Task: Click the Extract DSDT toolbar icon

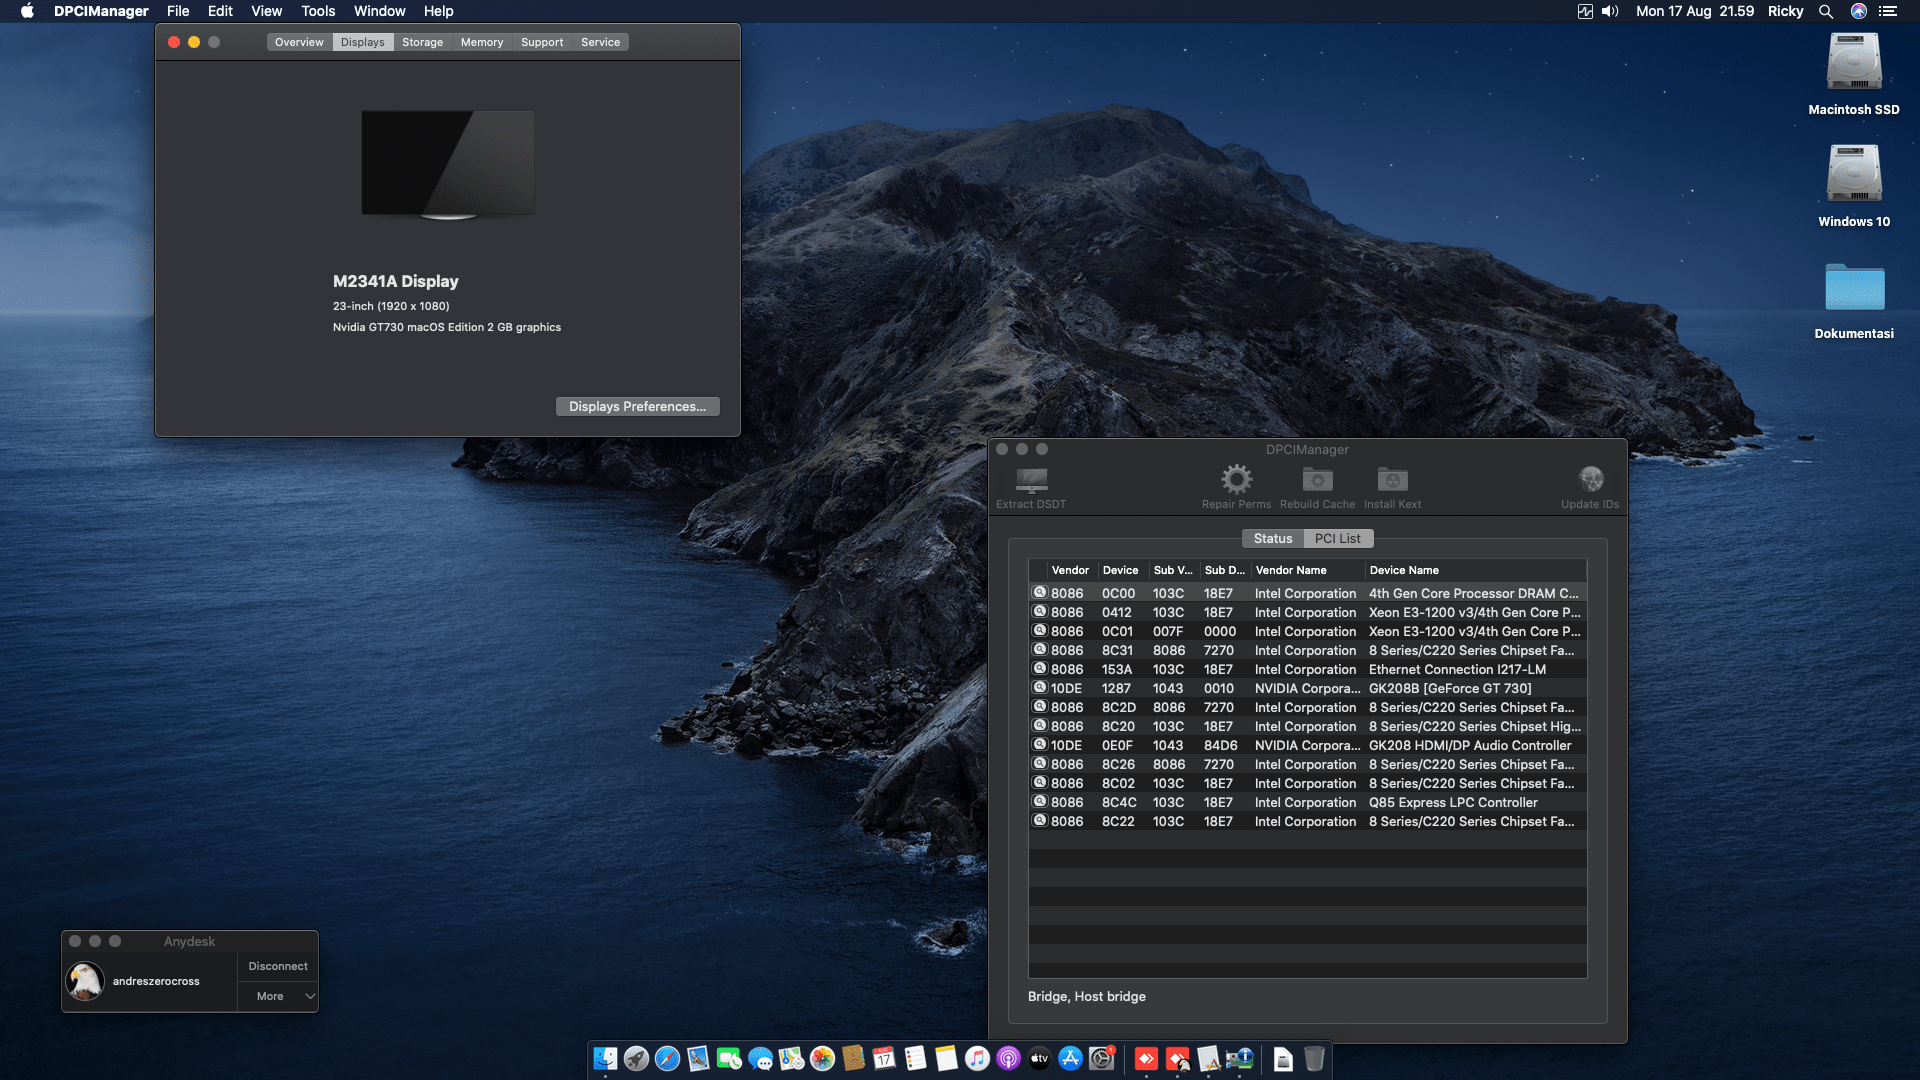Action: pos(1031,480)
